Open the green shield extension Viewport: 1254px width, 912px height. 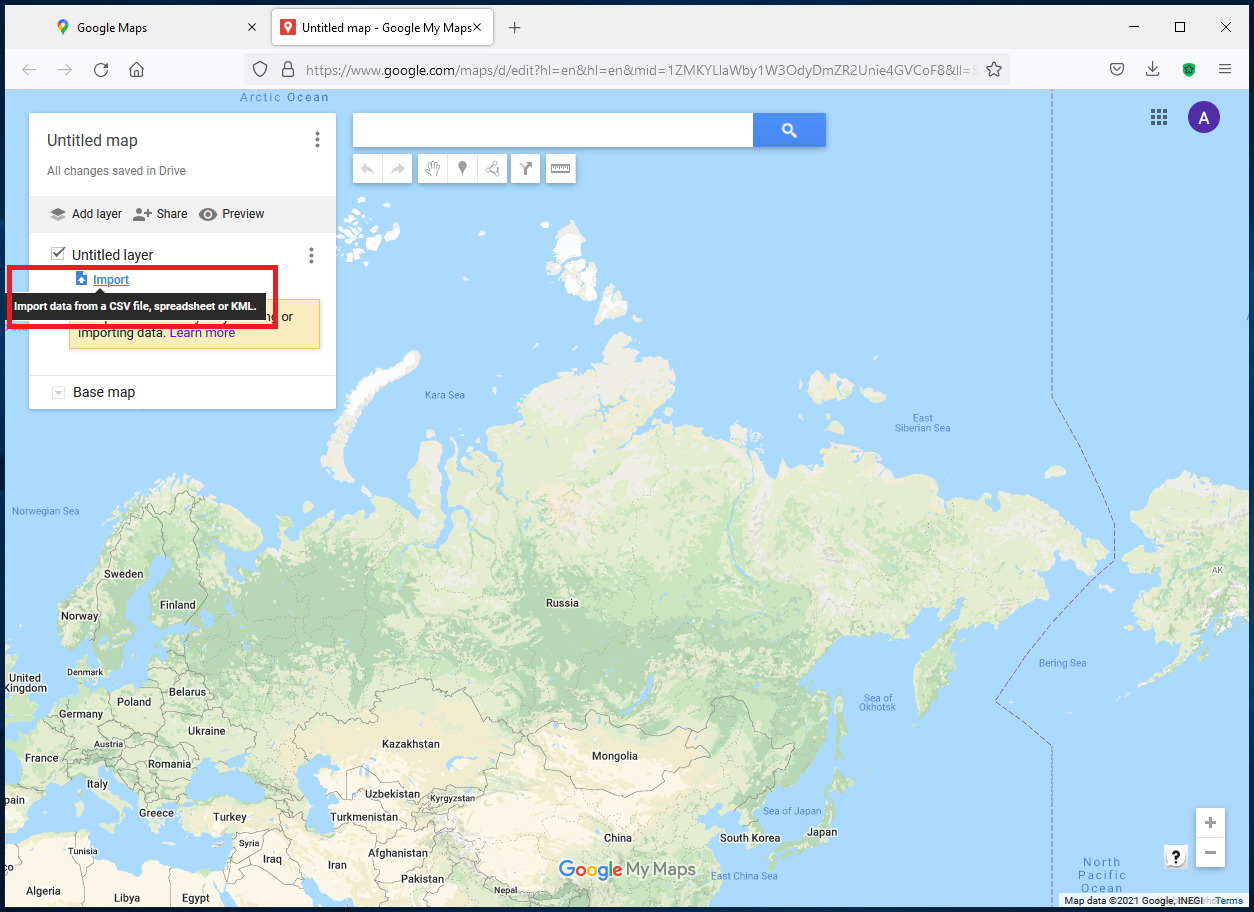pyautogui.click(x=1189, y=69)
